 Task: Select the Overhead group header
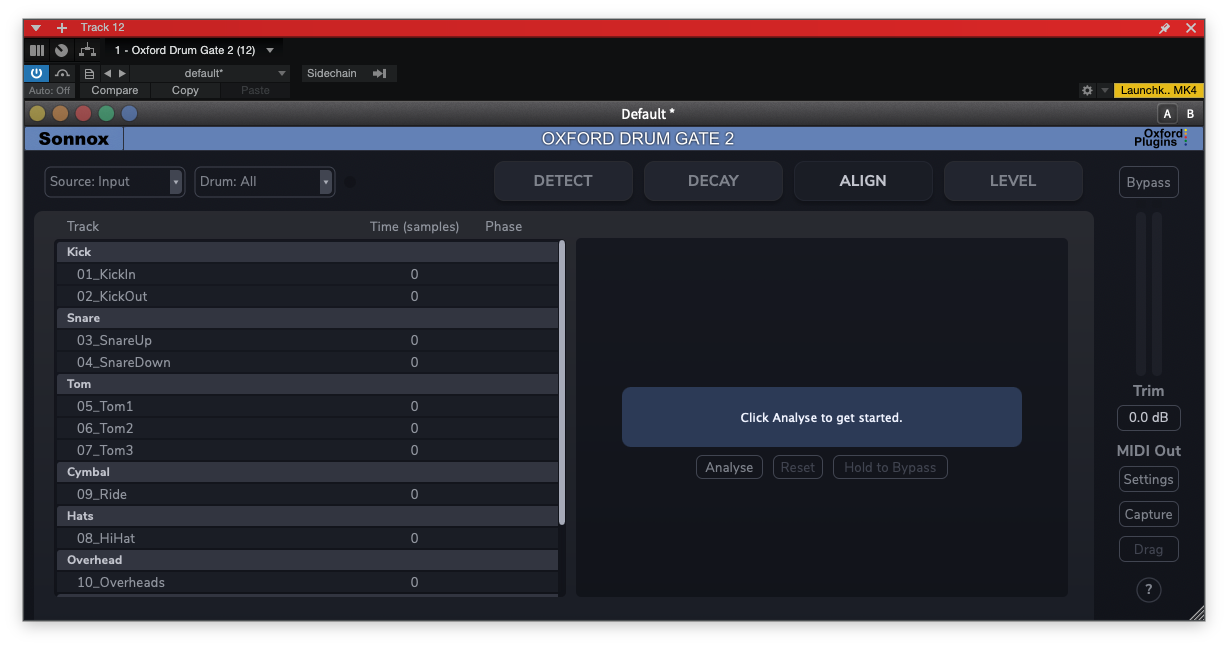(307, 560)
